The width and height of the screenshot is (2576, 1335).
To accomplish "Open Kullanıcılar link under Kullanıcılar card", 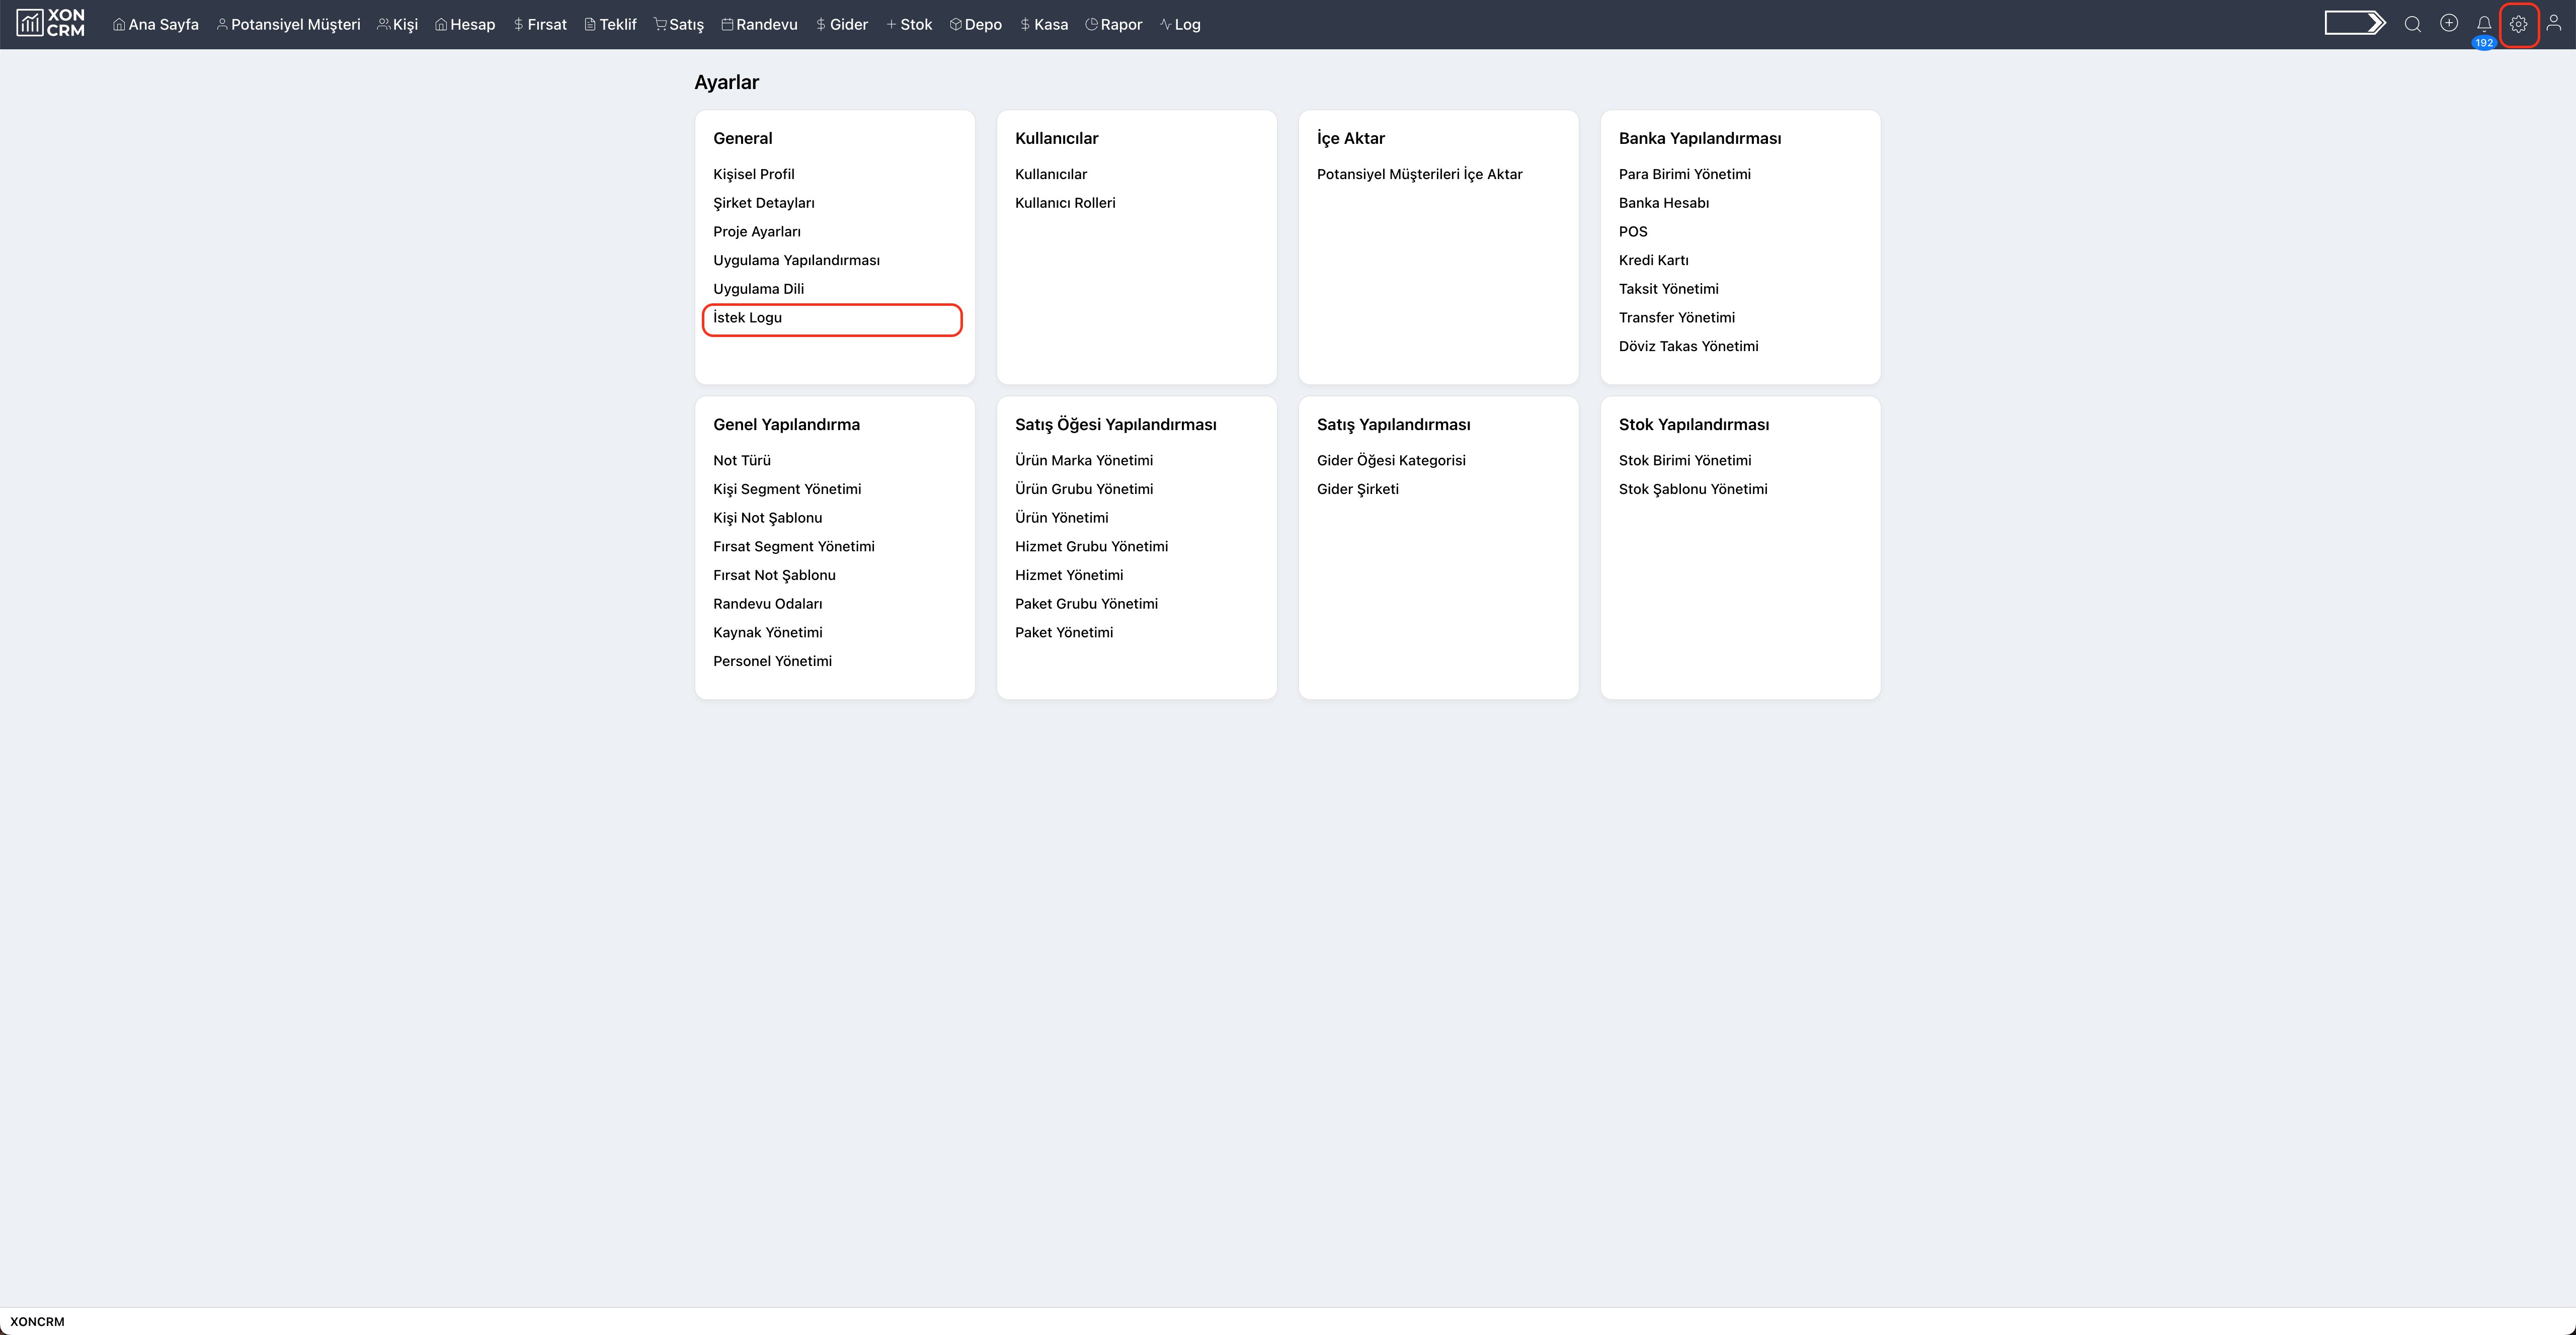I will [x=1051, y=174].
